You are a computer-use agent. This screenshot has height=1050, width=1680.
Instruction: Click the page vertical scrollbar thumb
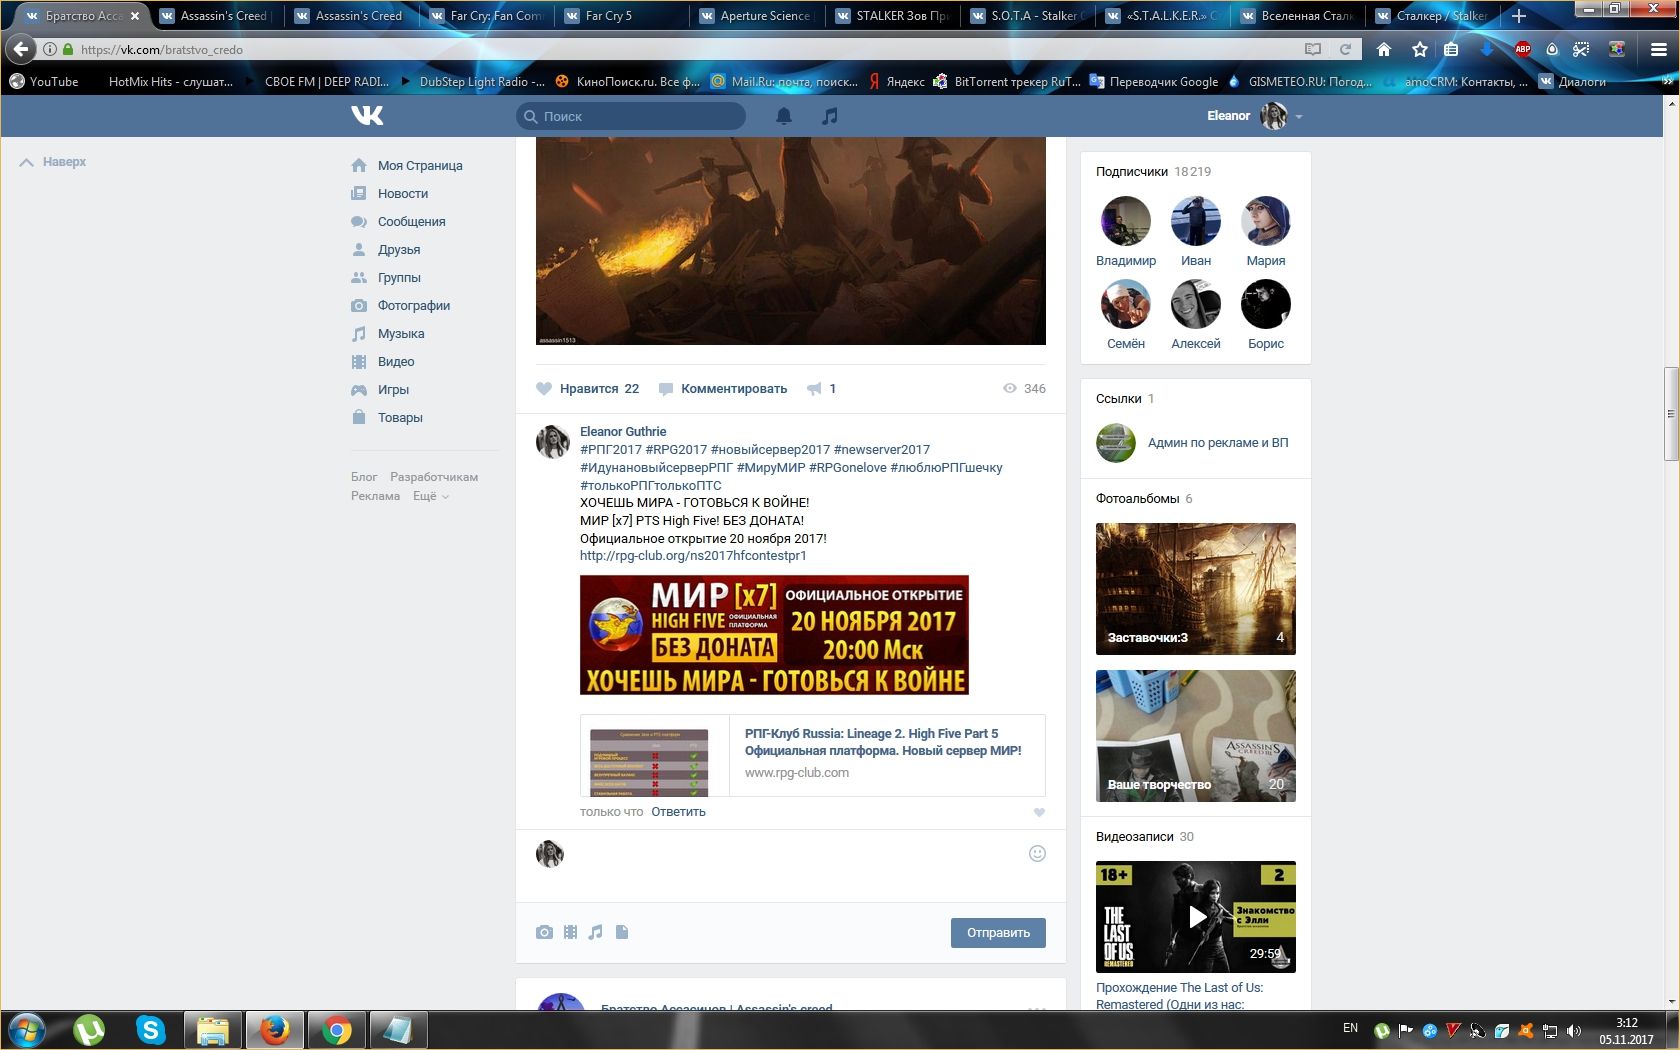click(1670, 412)
